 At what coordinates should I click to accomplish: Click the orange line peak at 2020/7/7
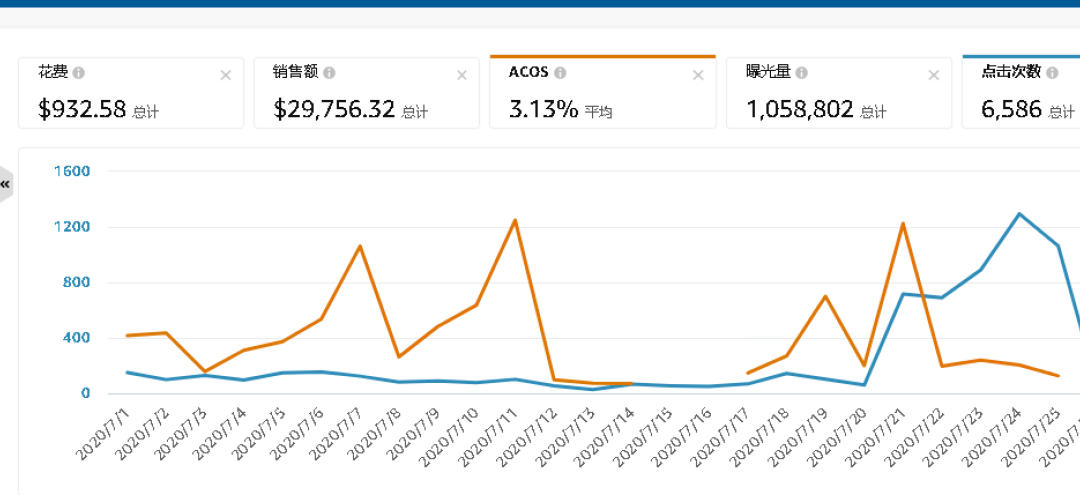(x=359, y=246)
